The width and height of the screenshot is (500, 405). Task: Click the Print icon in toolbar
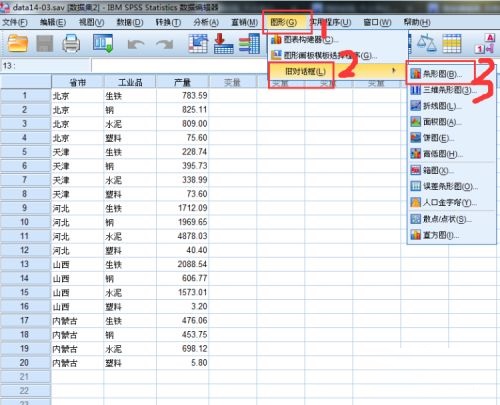point(71,43)
